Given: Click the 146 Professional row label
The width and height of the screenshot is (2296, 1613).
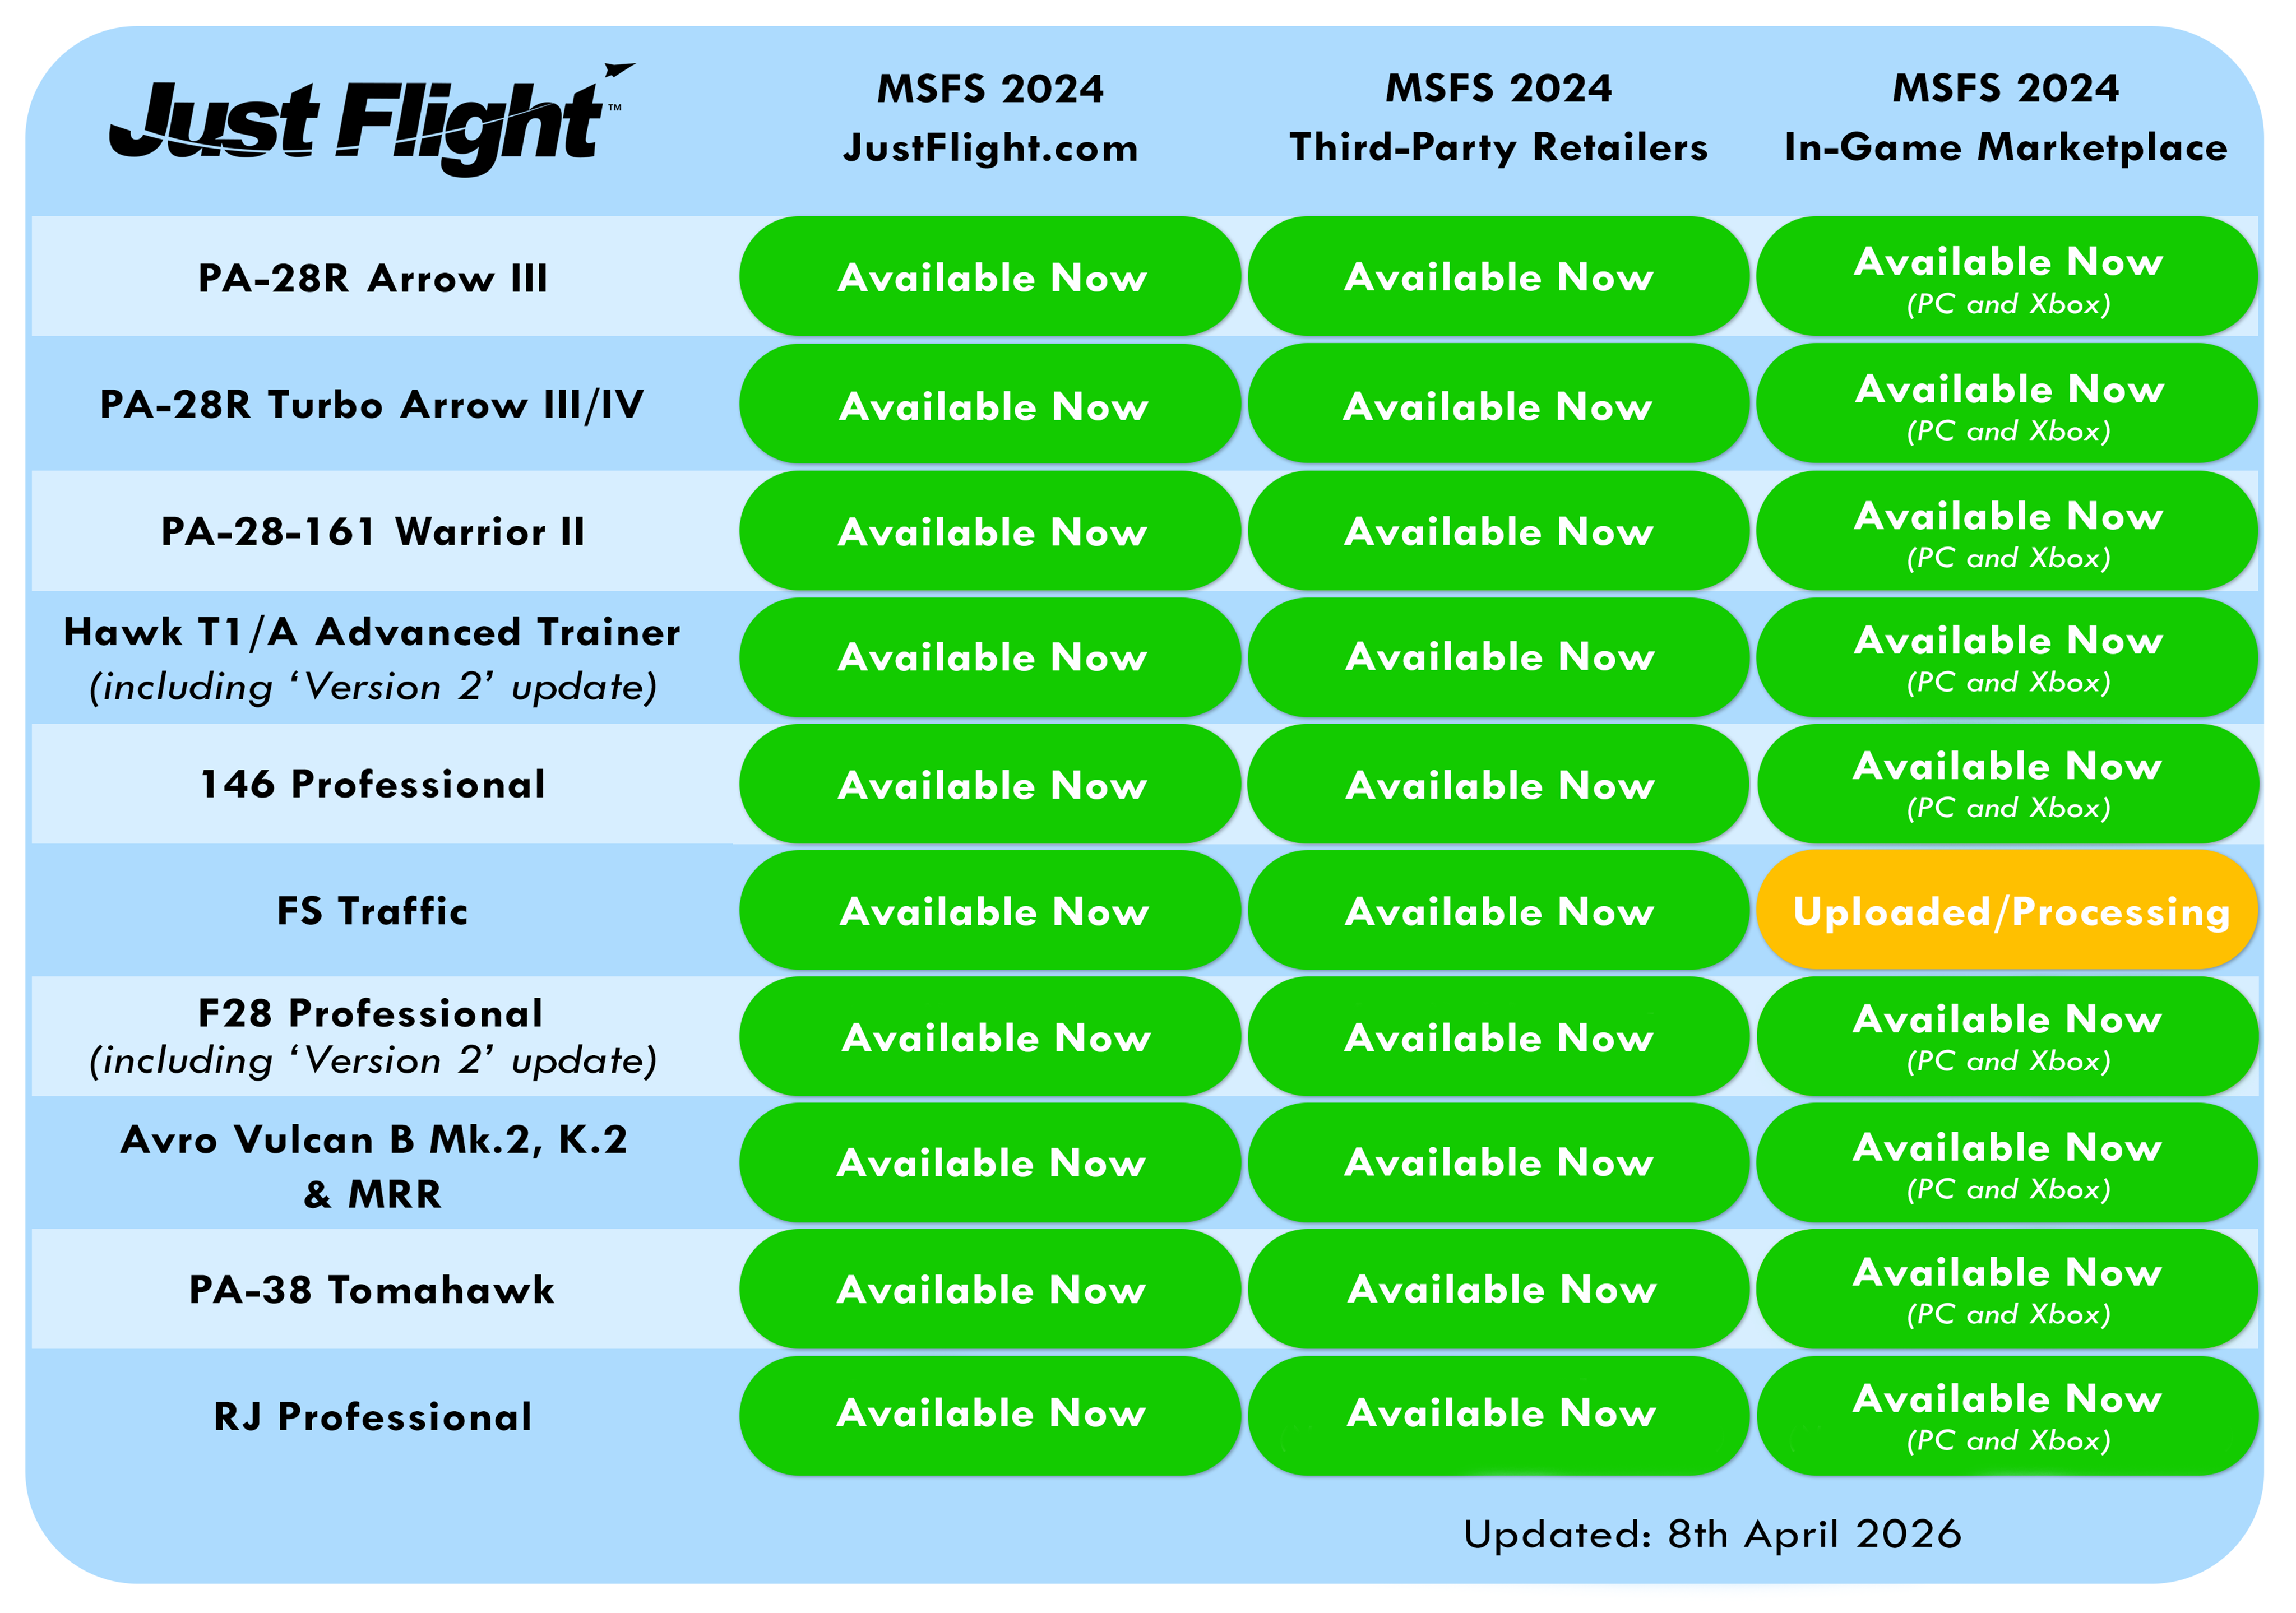Looking at the screenshot, I should [x=372, y=784].
